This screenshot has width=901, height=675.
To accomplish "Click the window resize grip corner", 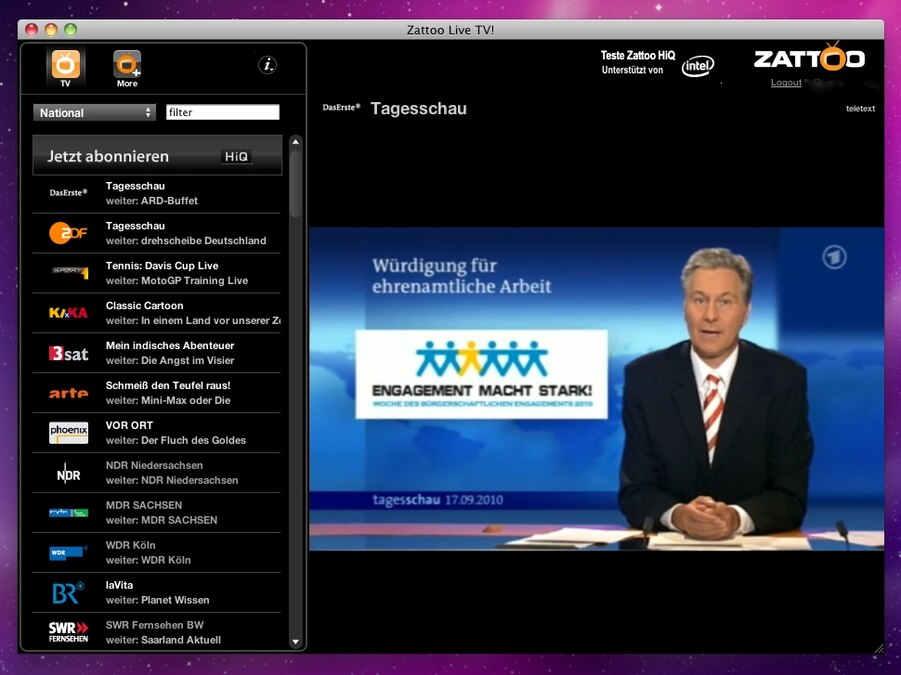I will point(879,648).
